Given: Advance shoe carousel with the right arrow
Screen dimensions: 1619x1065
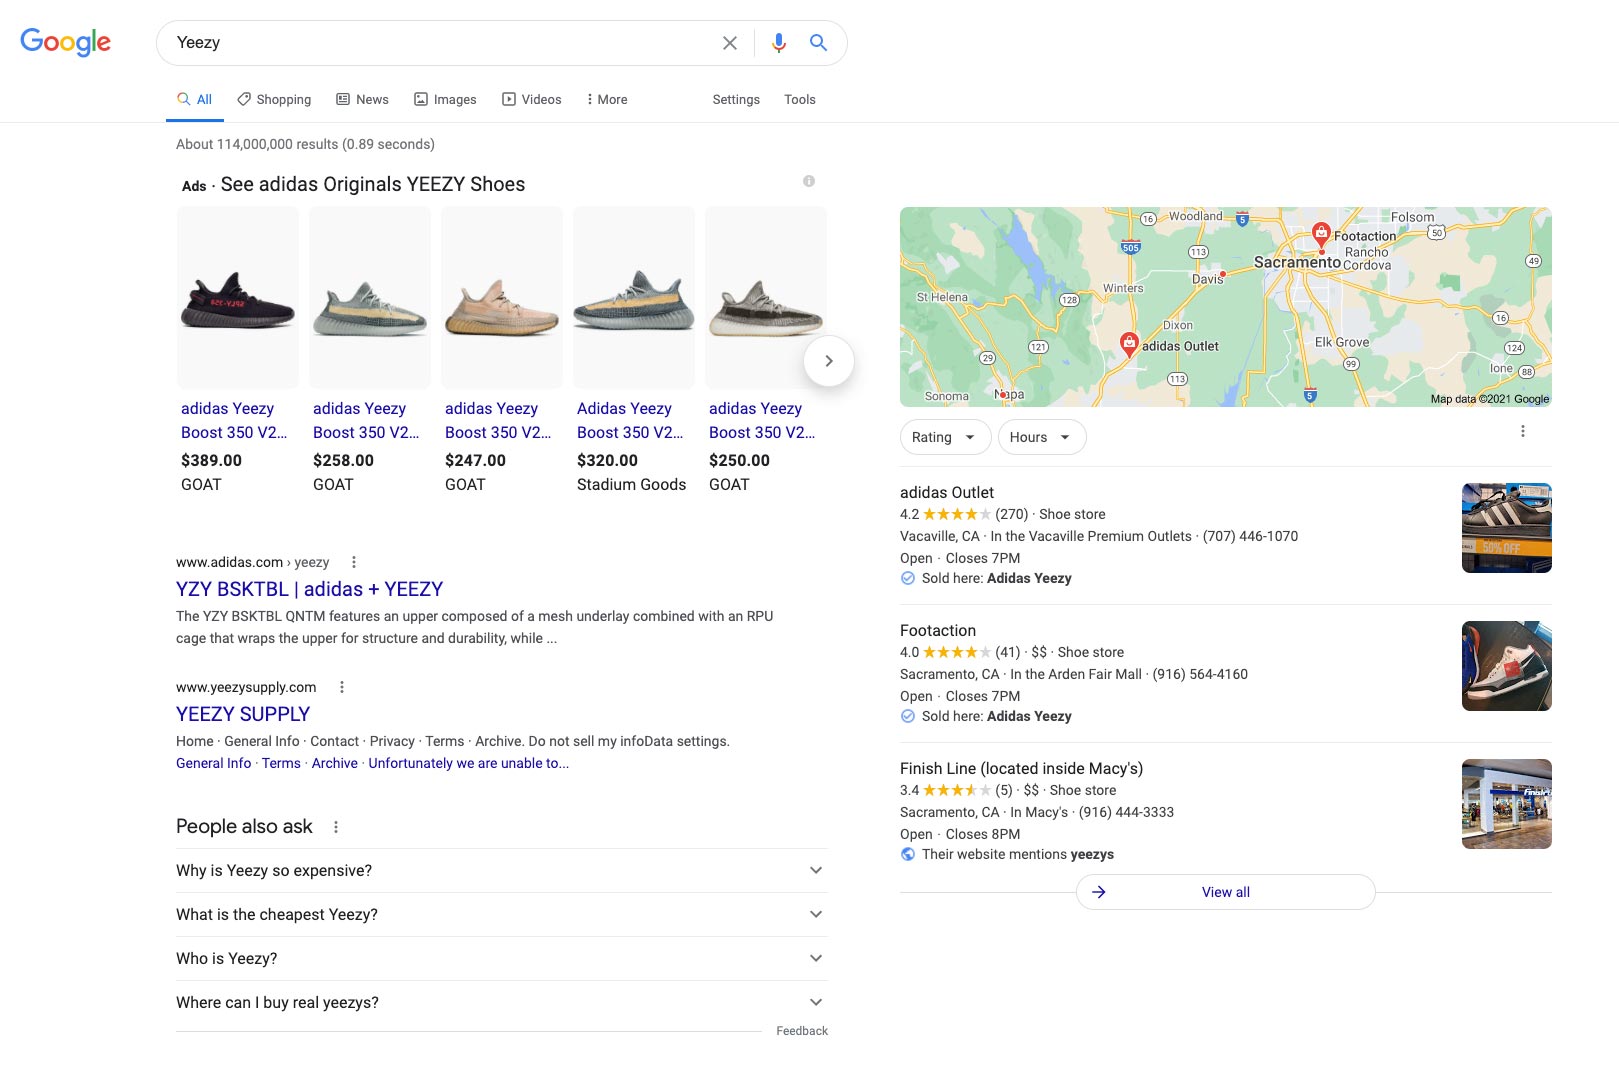Looking at the screenshot, I should pyautogui.click(x=829, y=361).
